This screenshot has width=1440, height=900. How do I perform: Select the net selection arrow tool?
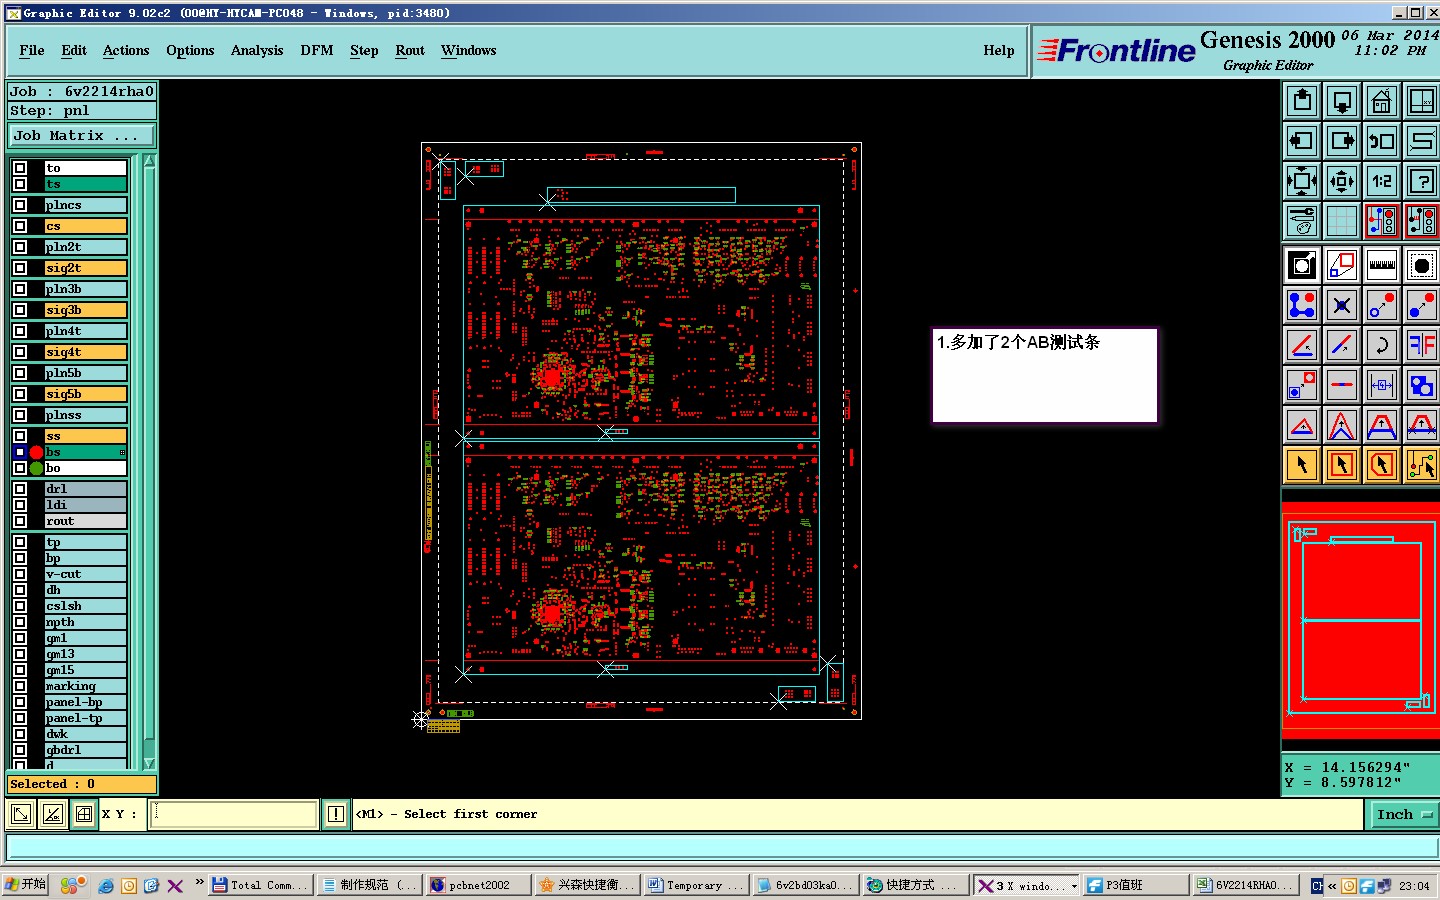tap(1422, 465)
